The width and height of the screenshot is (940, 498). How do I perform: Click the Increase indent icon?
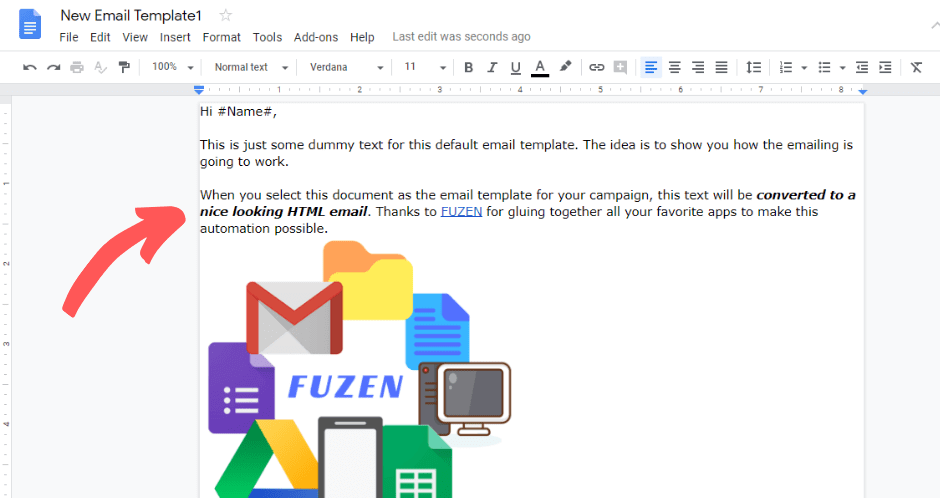pos(885,67)
